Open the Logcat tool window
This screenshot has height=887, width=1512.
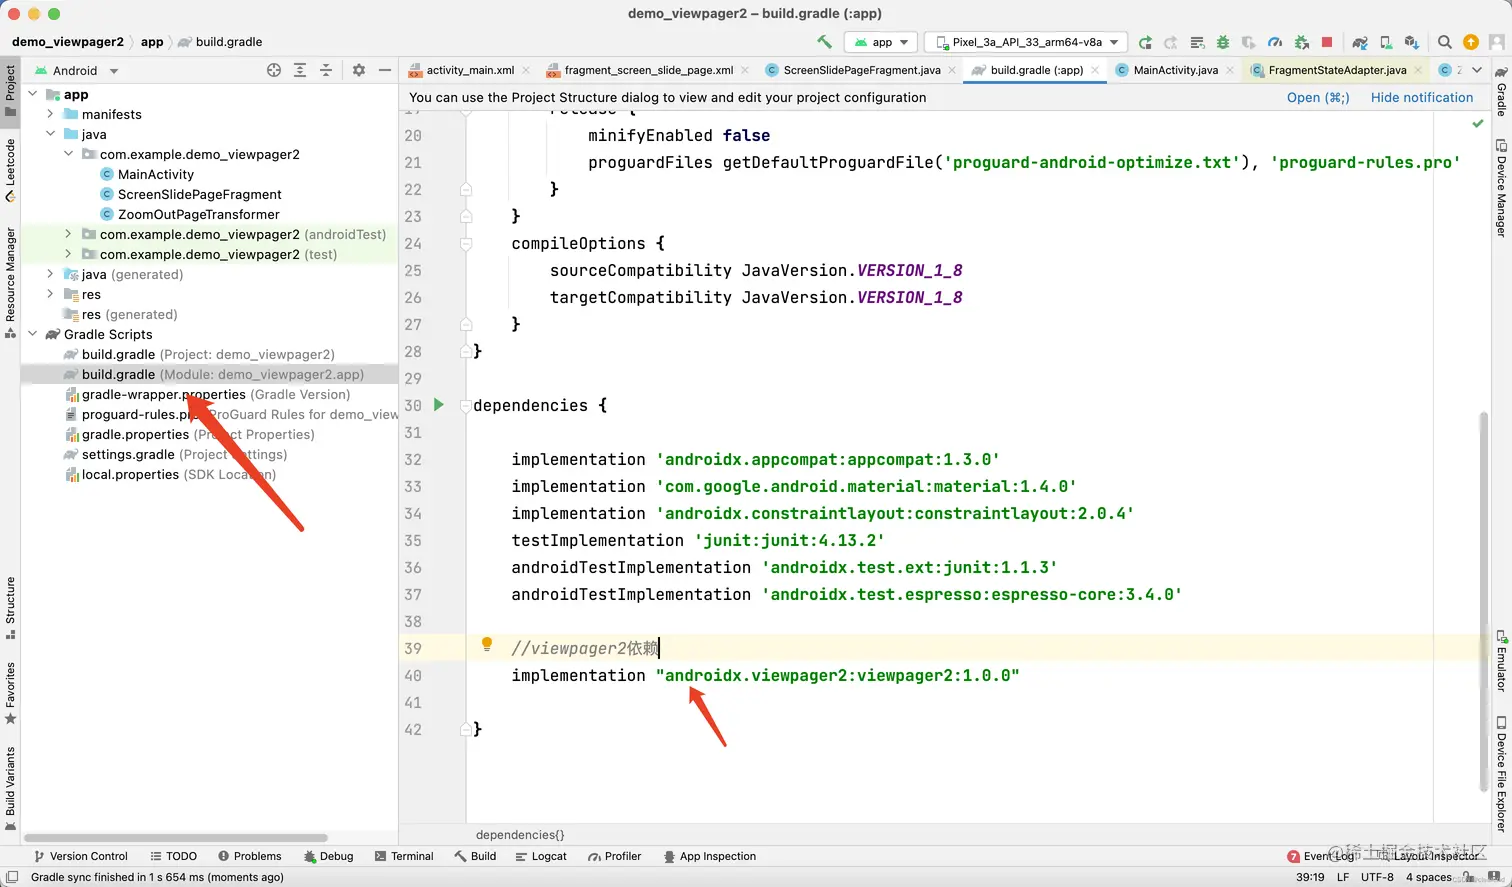[x=541, y=856]
